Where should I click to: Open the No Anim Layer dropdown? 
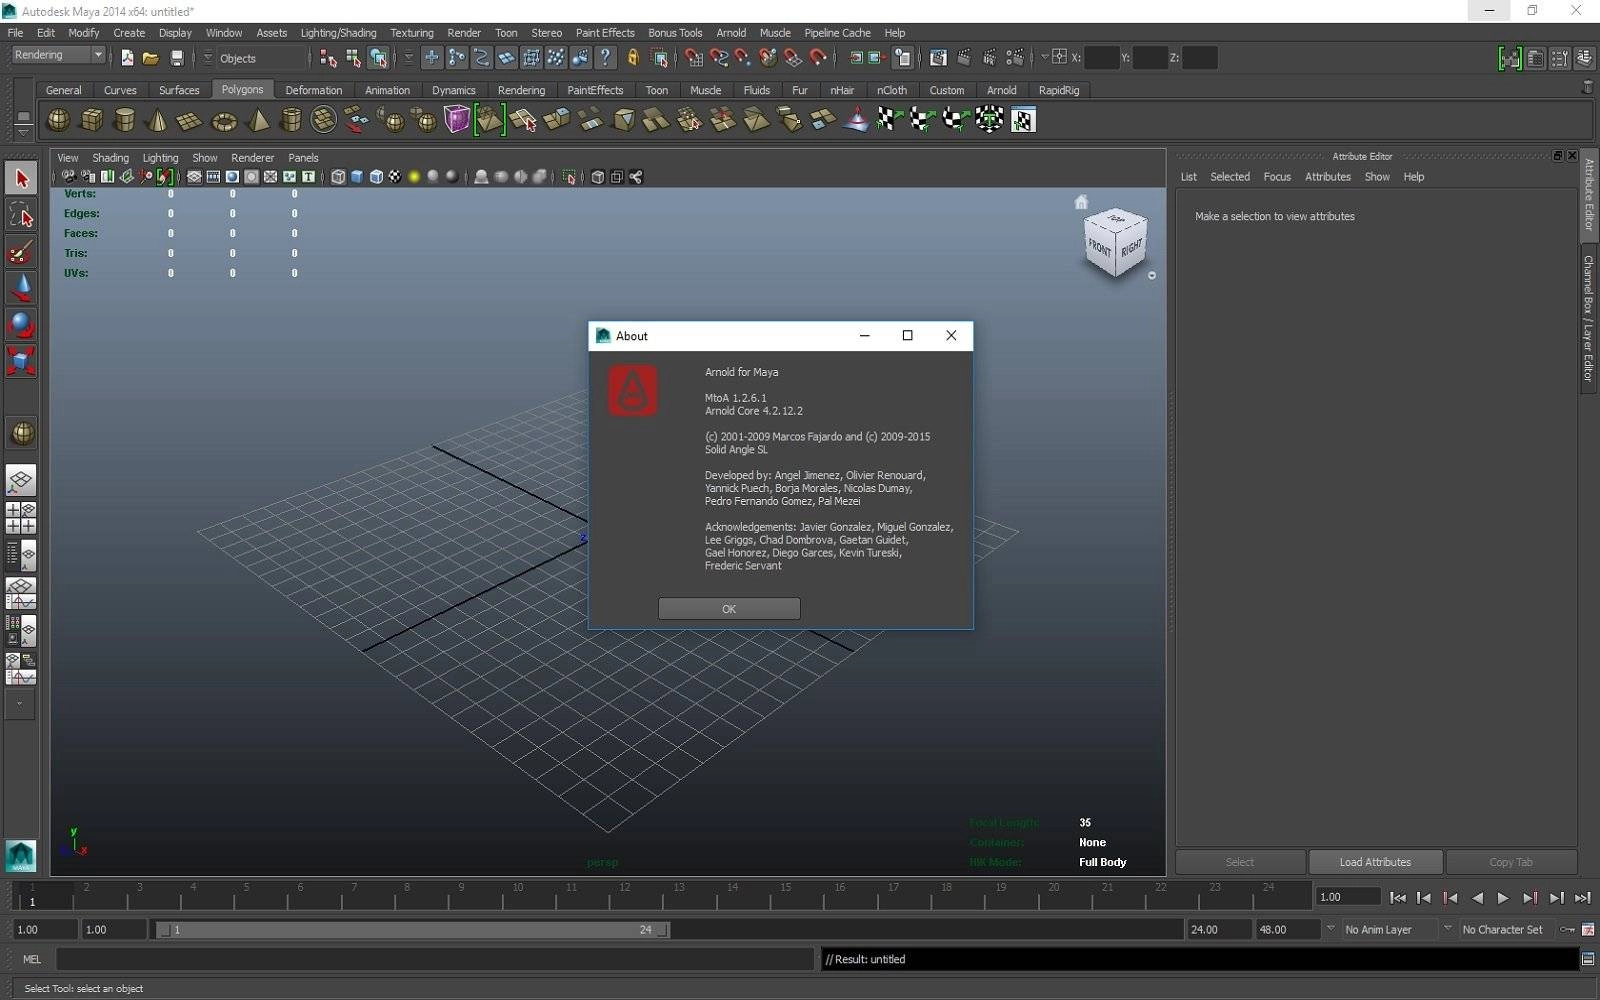[1329, 929]
